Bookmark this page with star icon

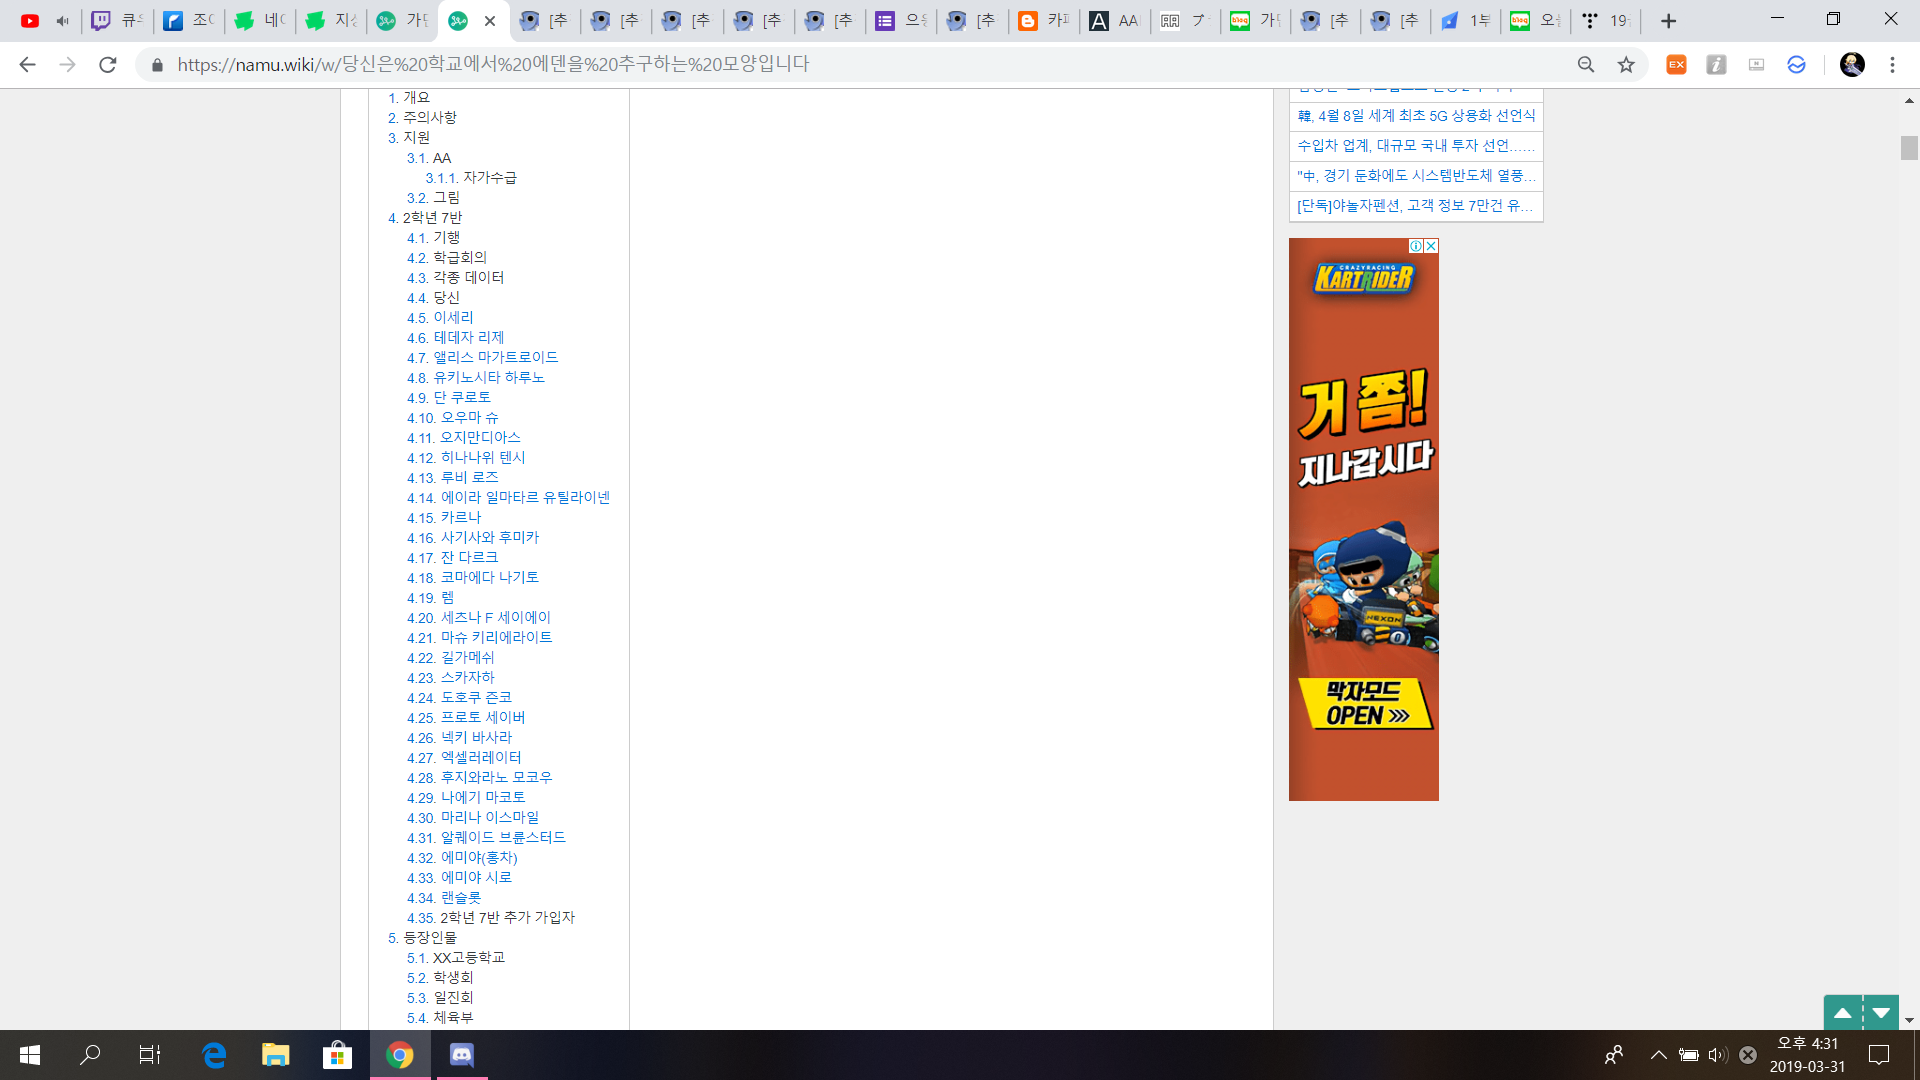(x=1626, y=65)
